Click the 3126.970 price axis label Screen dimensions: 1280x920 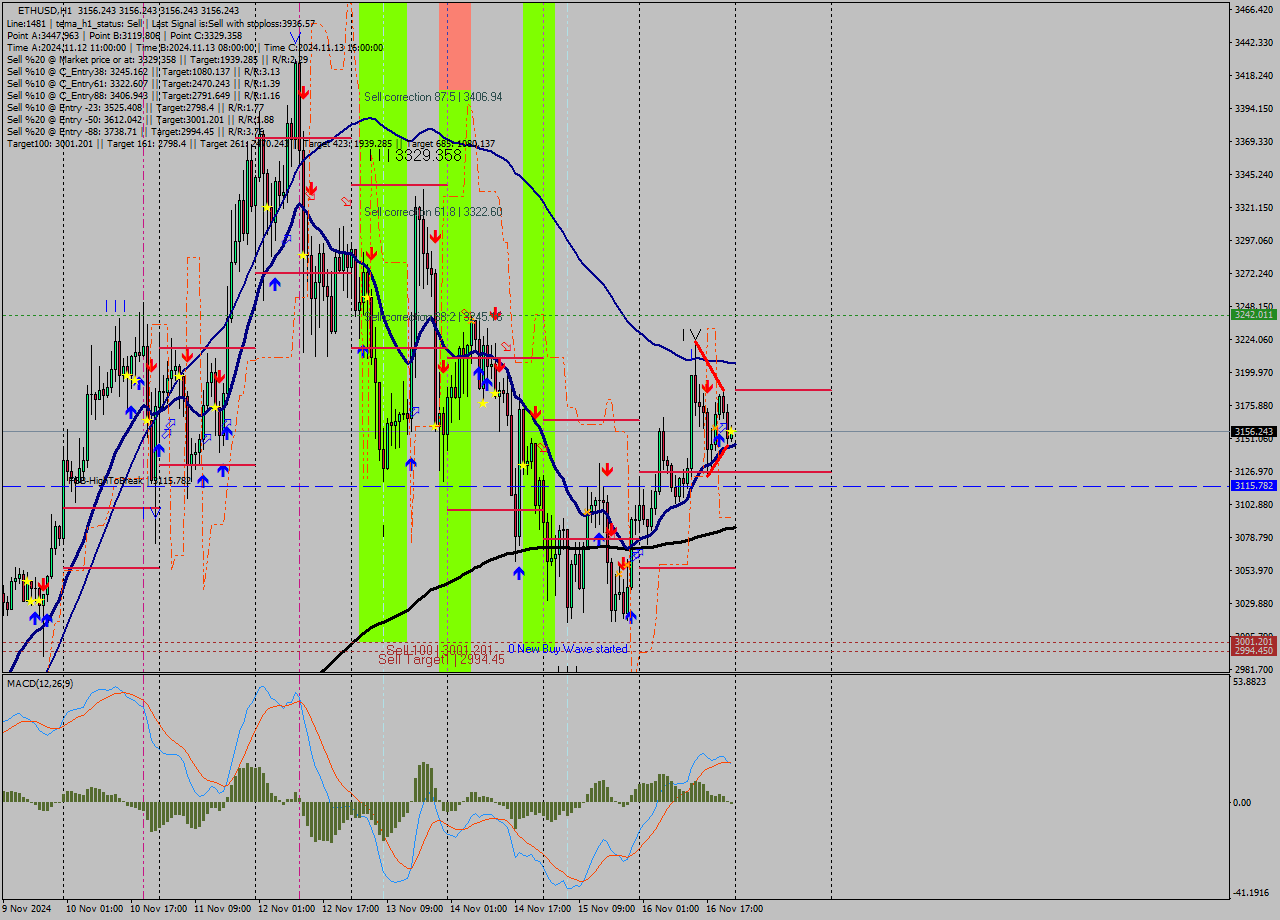pos(1253,471)
